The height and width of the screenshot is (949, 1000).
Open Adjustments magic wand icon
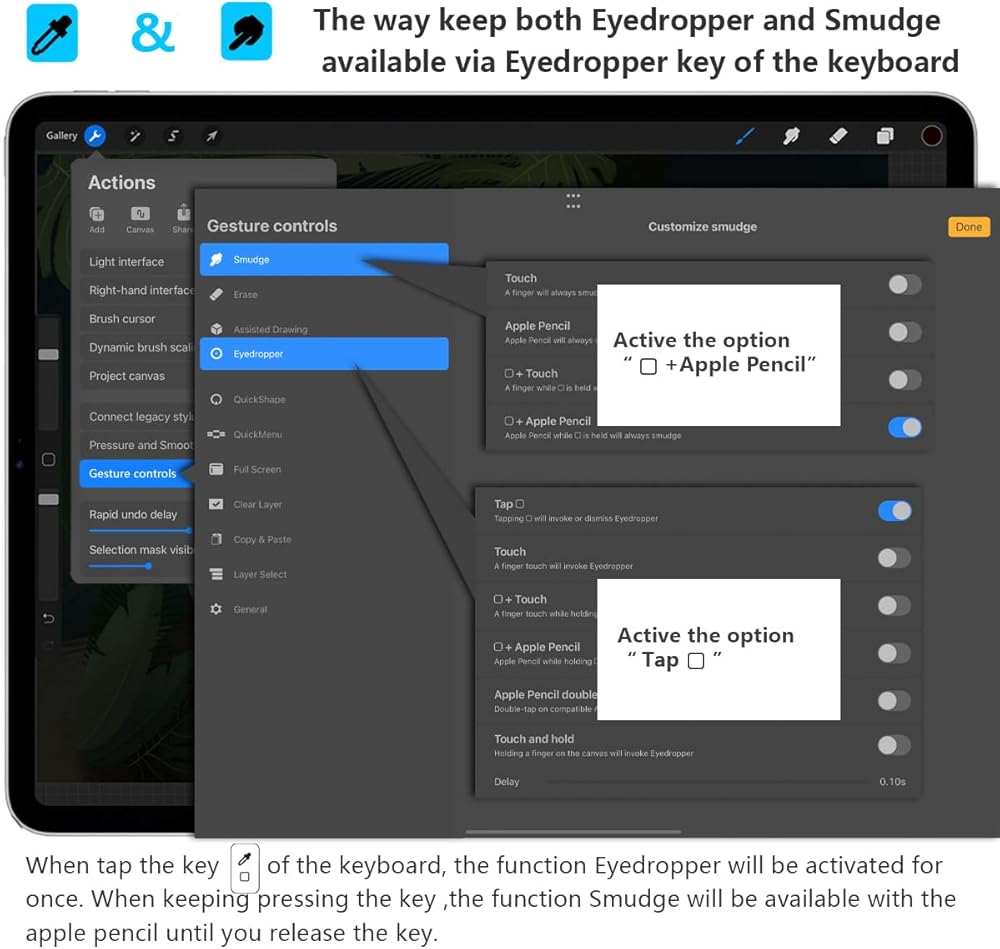135,136
